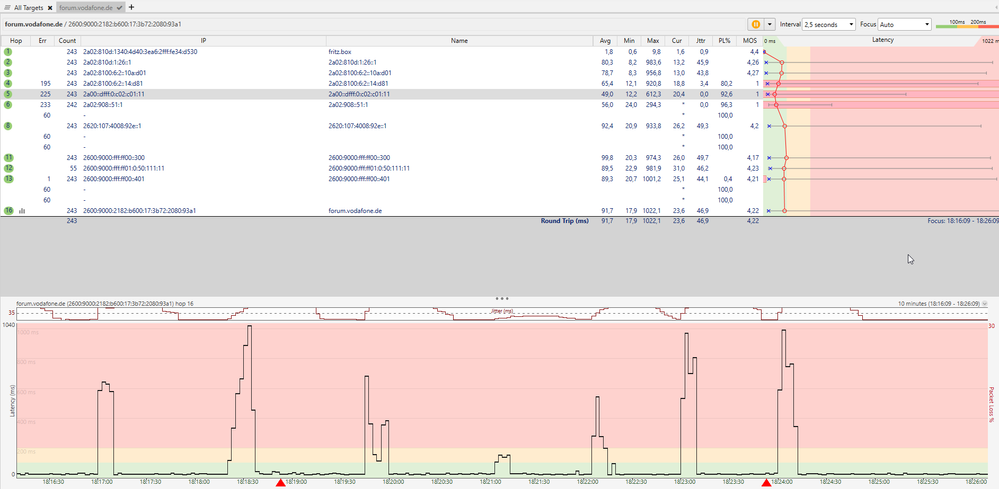Click the All Targets list icon
The width and height of the screenshot is (999, 489).
click(7, 7)
